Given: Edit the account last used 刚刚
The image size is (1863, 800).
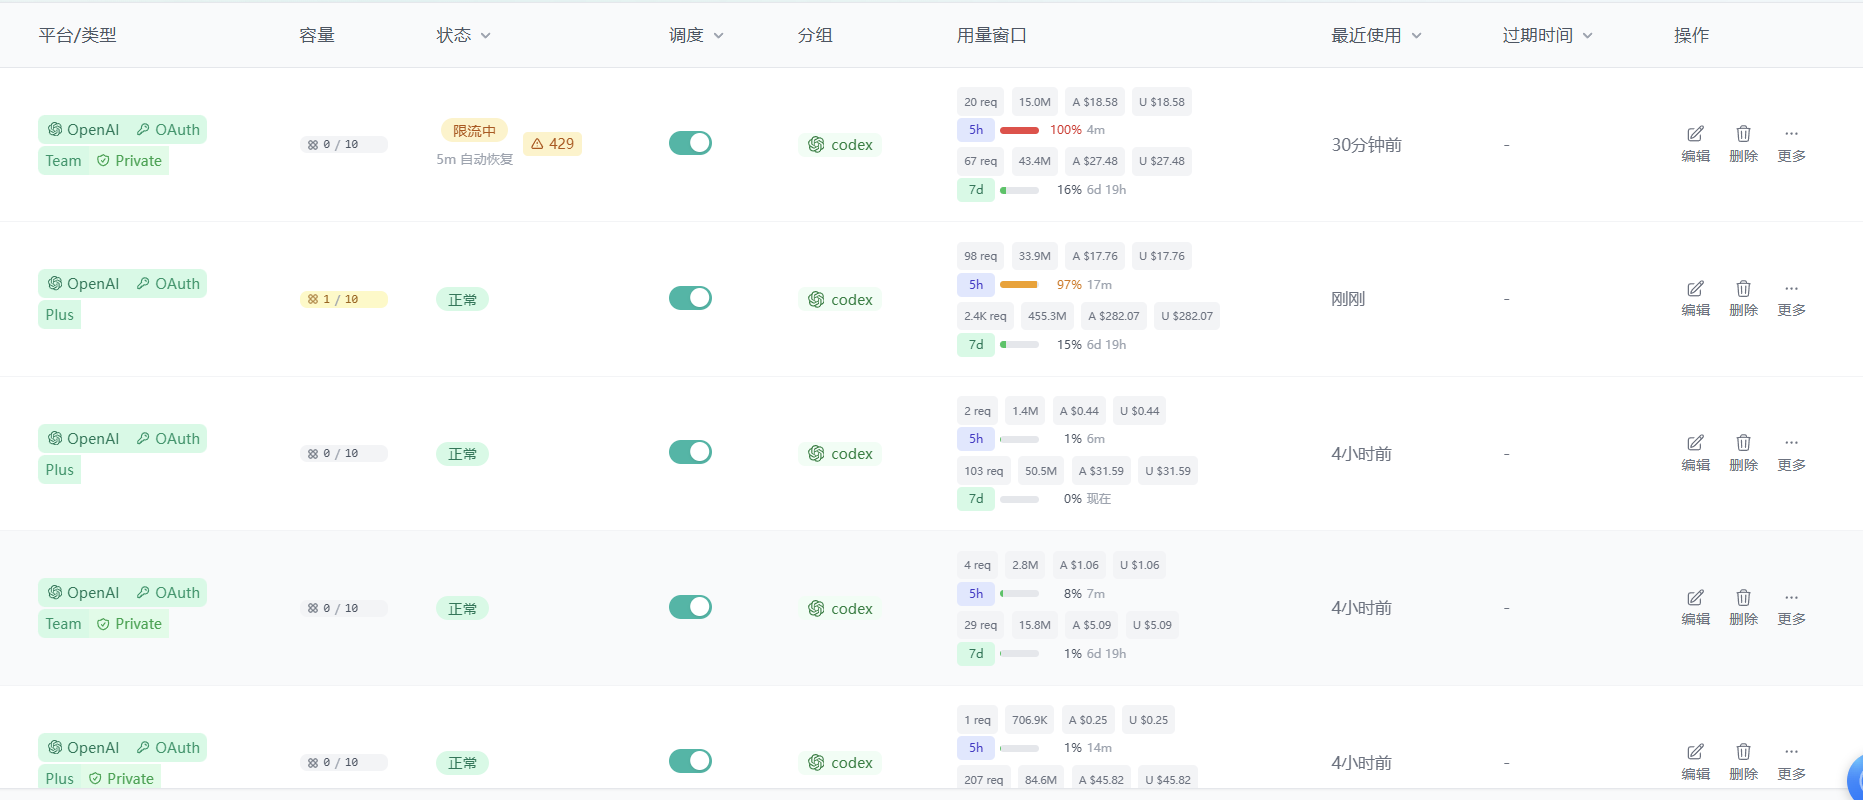Looking at the screenshot, I should click(x=1695, y=299).
